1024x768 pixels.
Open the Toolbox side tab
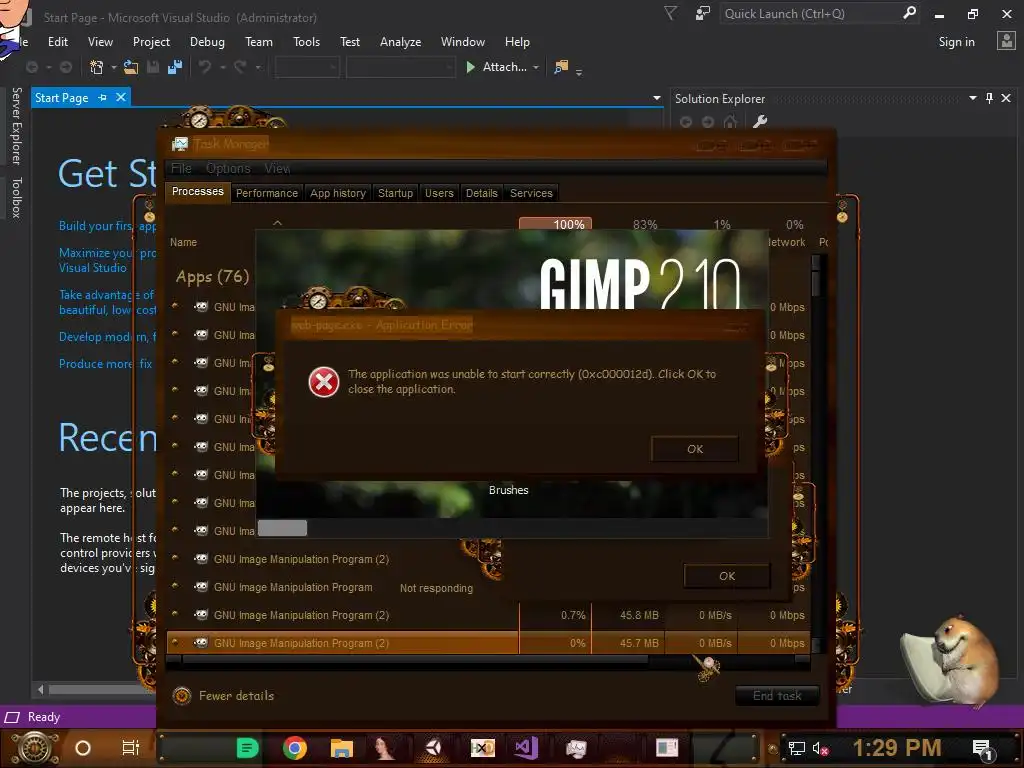16,197
